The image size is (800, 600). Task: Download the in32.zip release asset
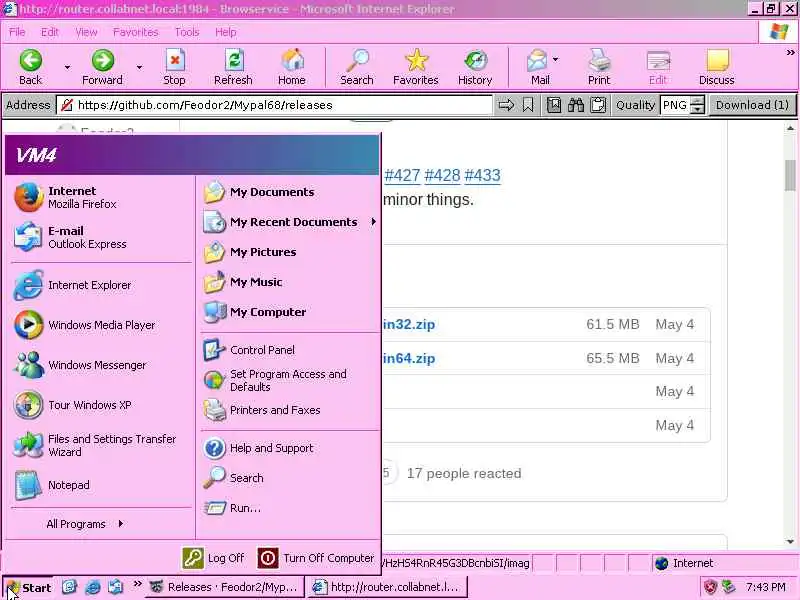pyautogui.click(x=409, y=324)
